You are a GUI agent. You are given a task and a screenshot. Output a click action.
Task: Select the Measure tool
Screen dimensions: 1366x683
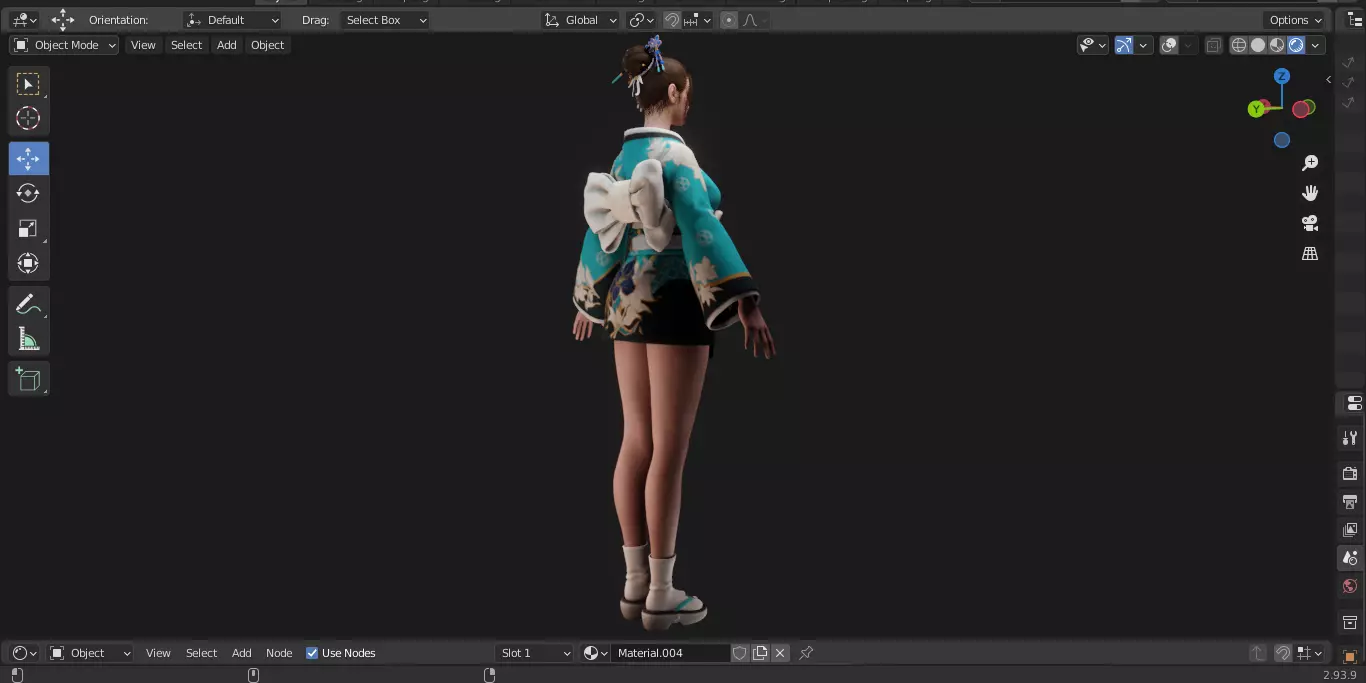(28, 339)
